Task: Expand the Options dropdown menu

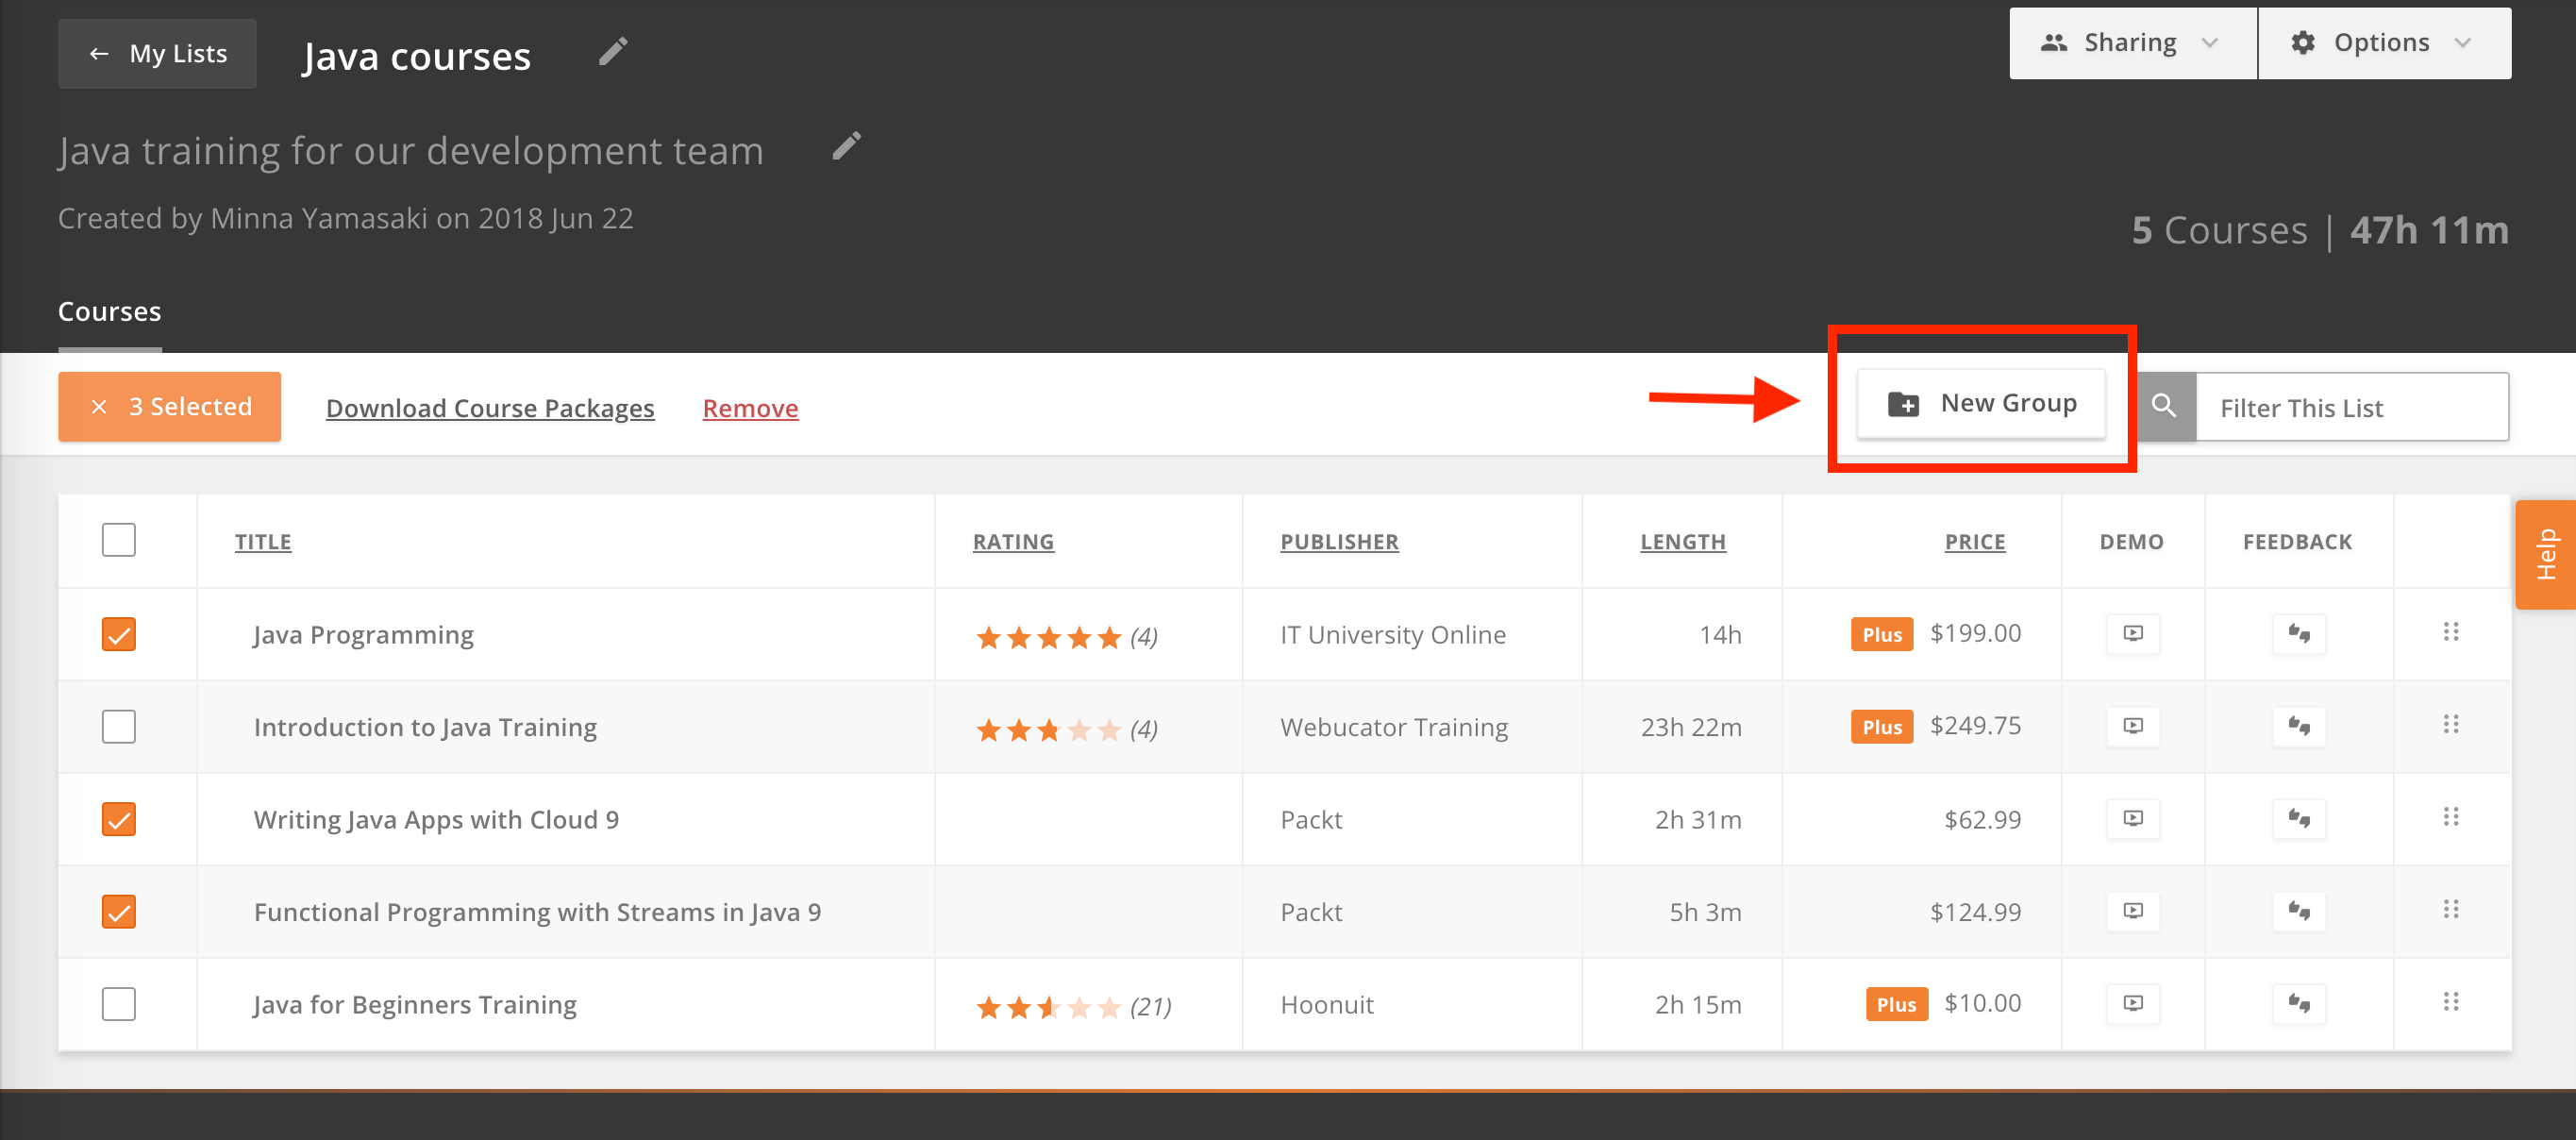Action: 2383,43
